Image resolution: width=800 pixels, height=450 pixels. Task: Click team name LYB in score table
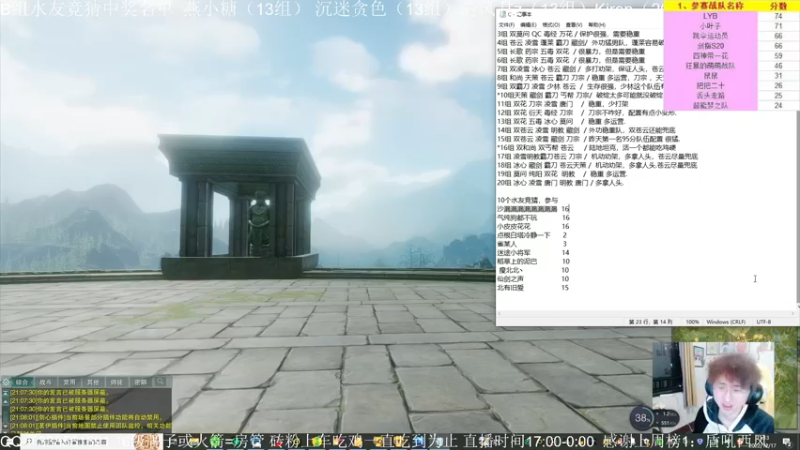(710, 16)
